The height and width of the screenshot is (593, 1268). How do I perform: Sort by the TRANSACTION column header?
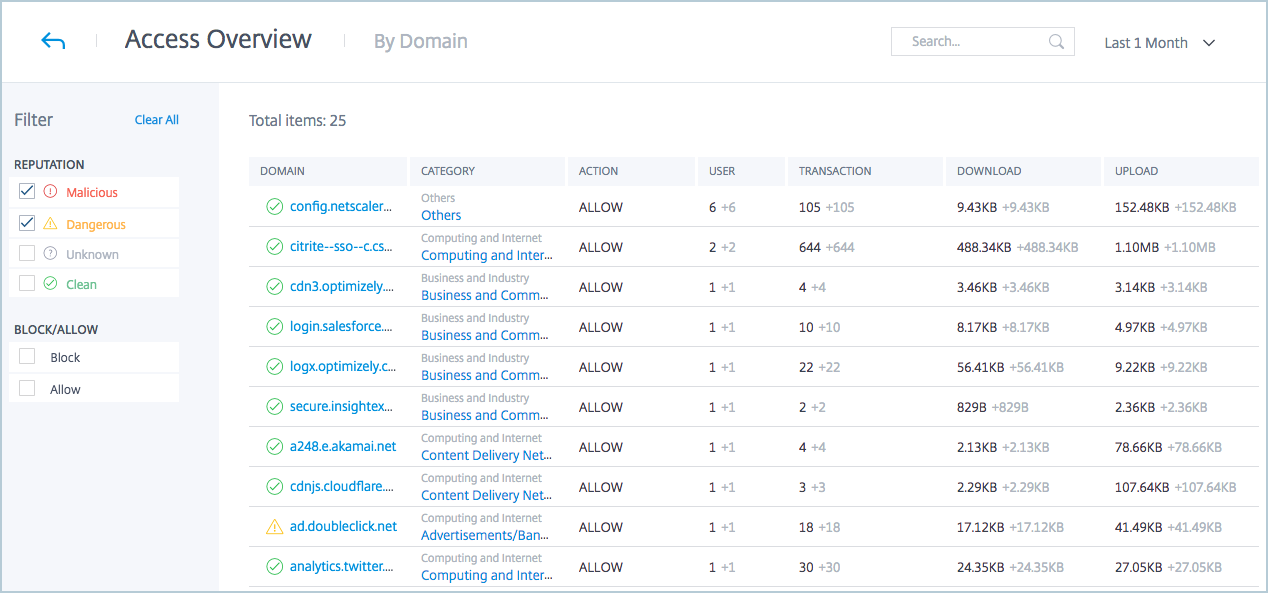click(835, 171)
